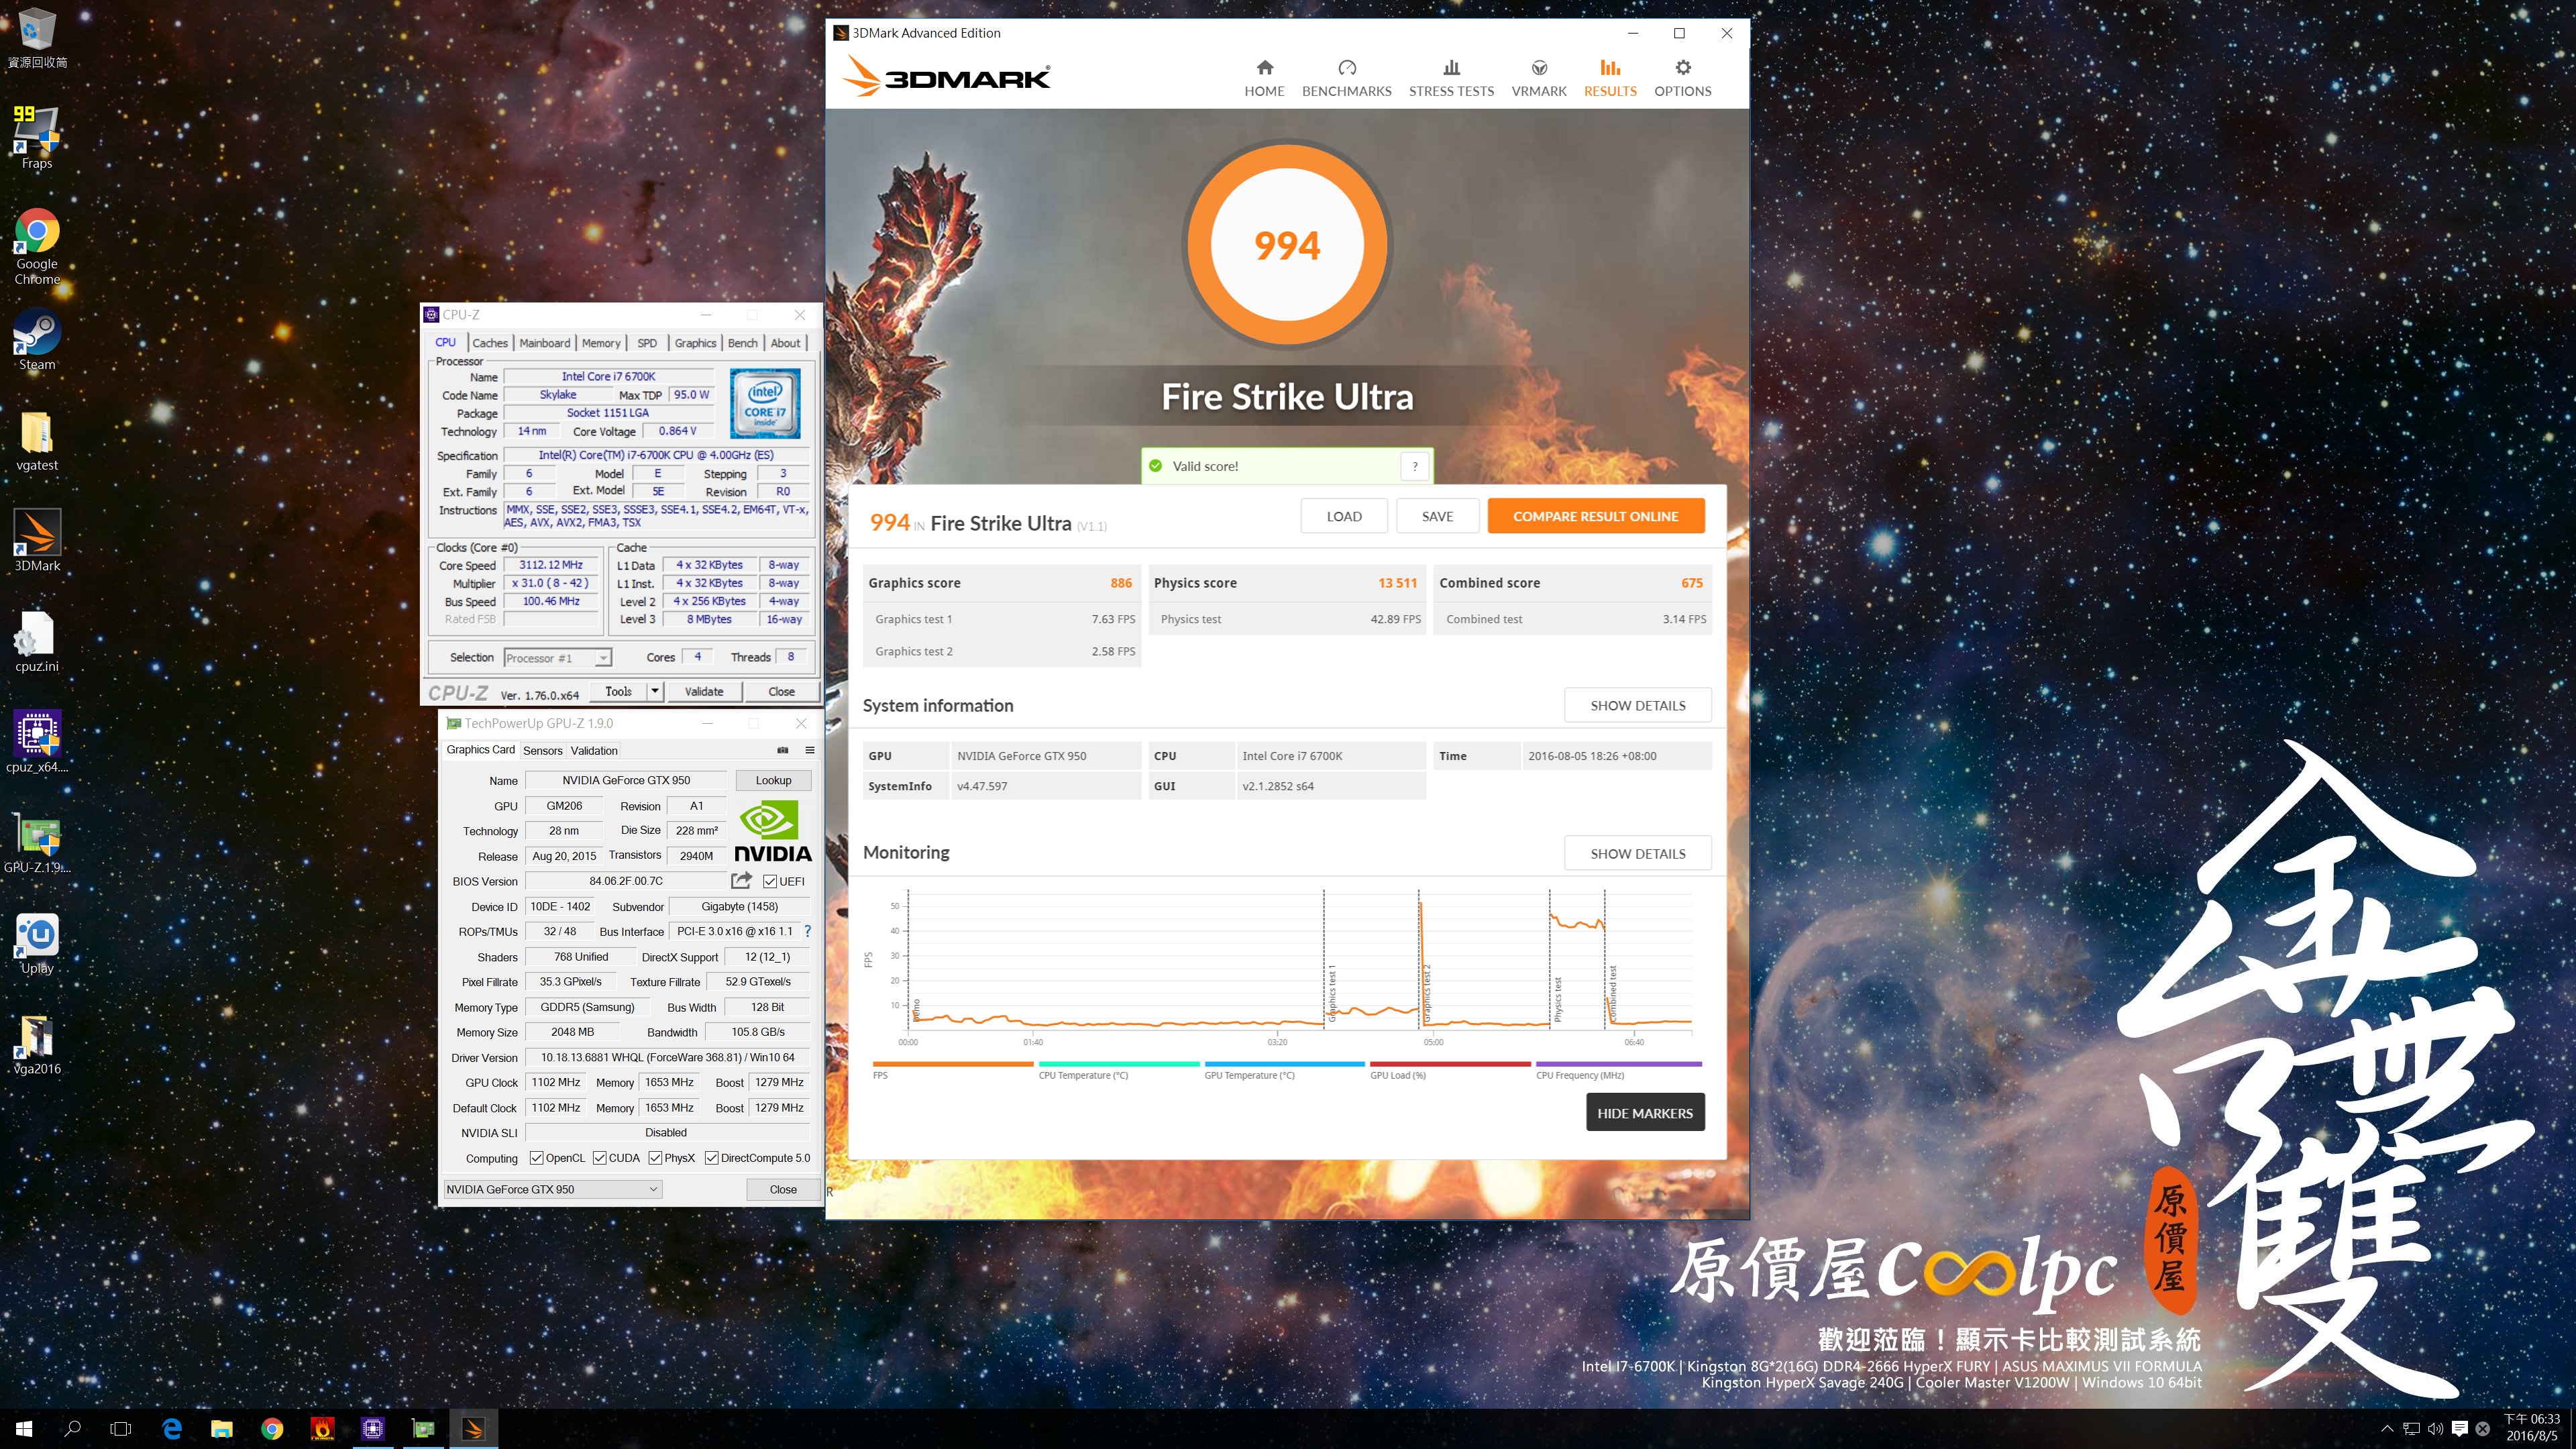Open Uplay from the desktop

pyautogui.click(x=37, y=943)
